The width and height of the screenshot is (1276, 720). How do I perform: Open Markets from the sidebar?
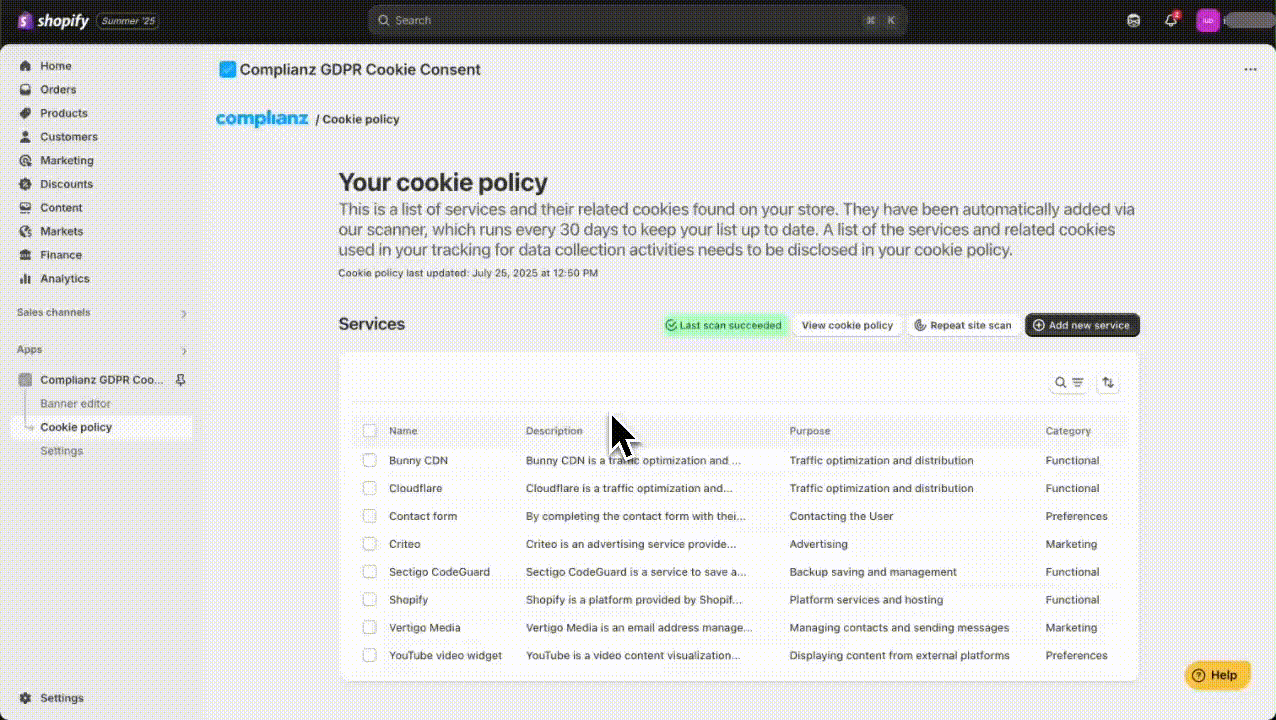pyautogui.click(x=61, y=231)
